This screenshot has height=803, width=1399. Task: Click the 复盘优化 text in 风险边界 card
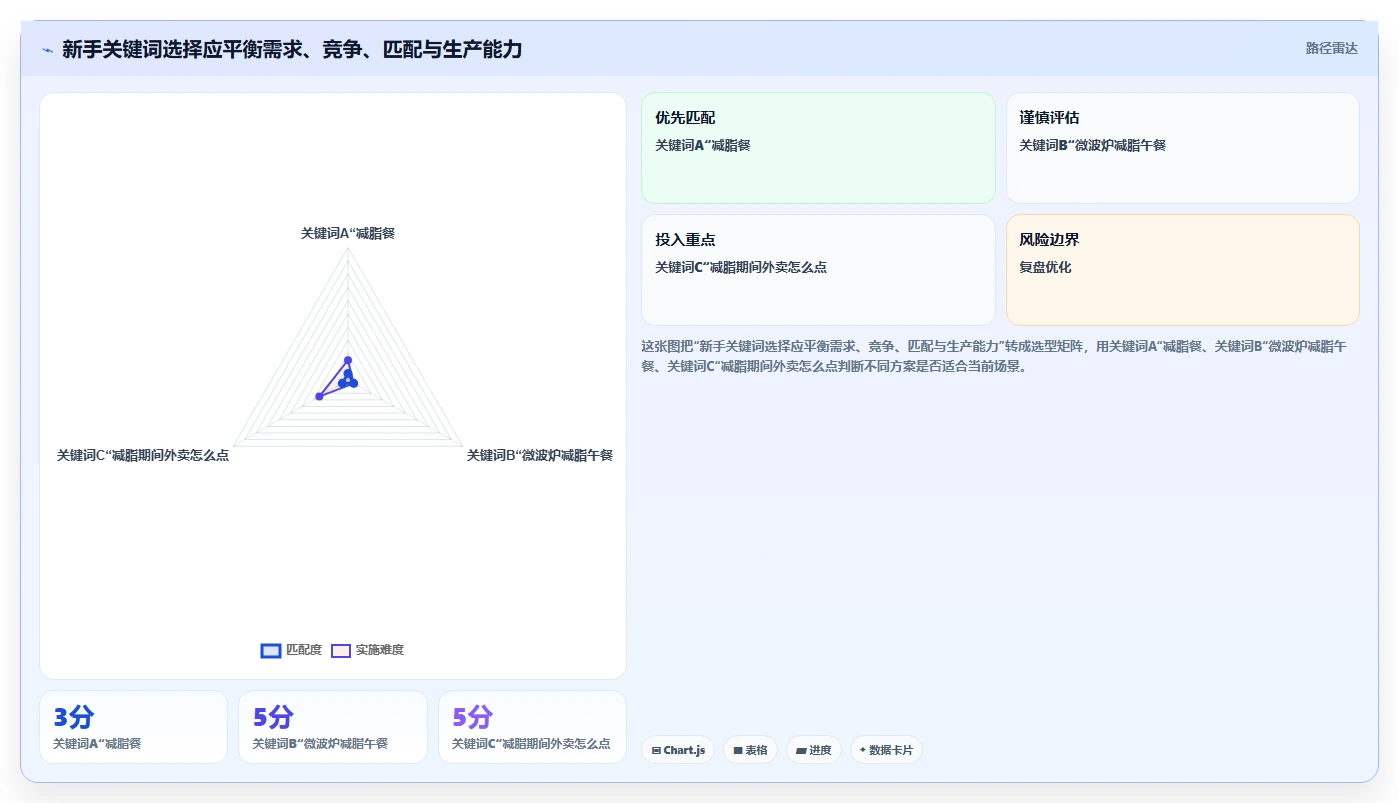1045,268
